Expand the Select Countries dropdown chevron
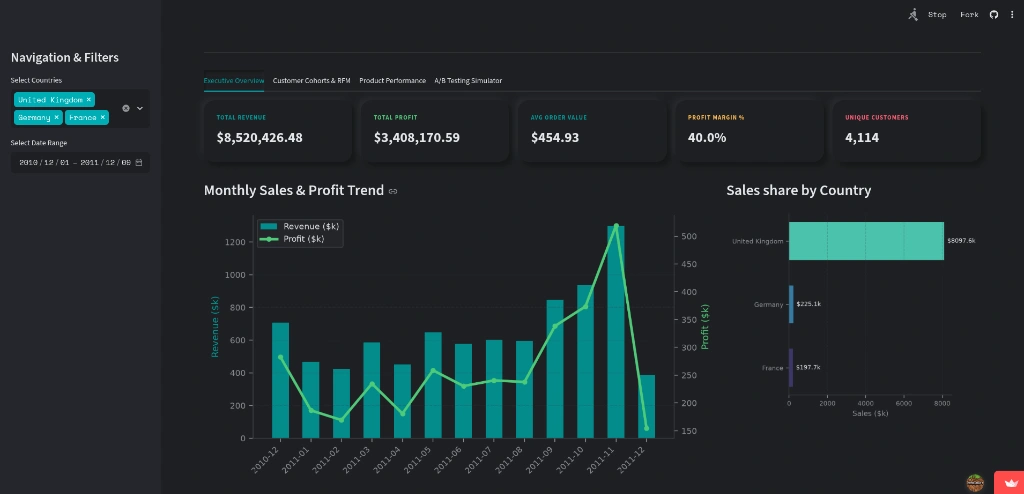This screenshot has width=1024, height=494. 140,108
